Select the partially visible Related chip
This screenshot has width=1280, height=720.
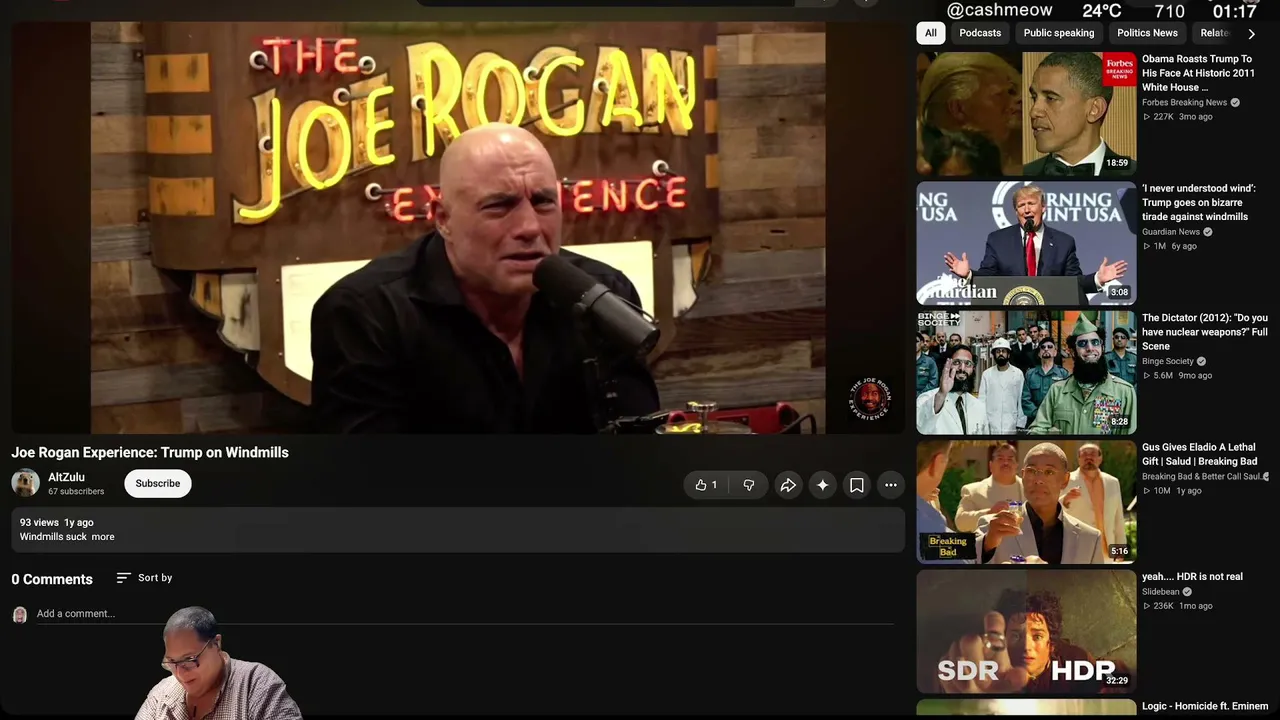(1212, 33)
